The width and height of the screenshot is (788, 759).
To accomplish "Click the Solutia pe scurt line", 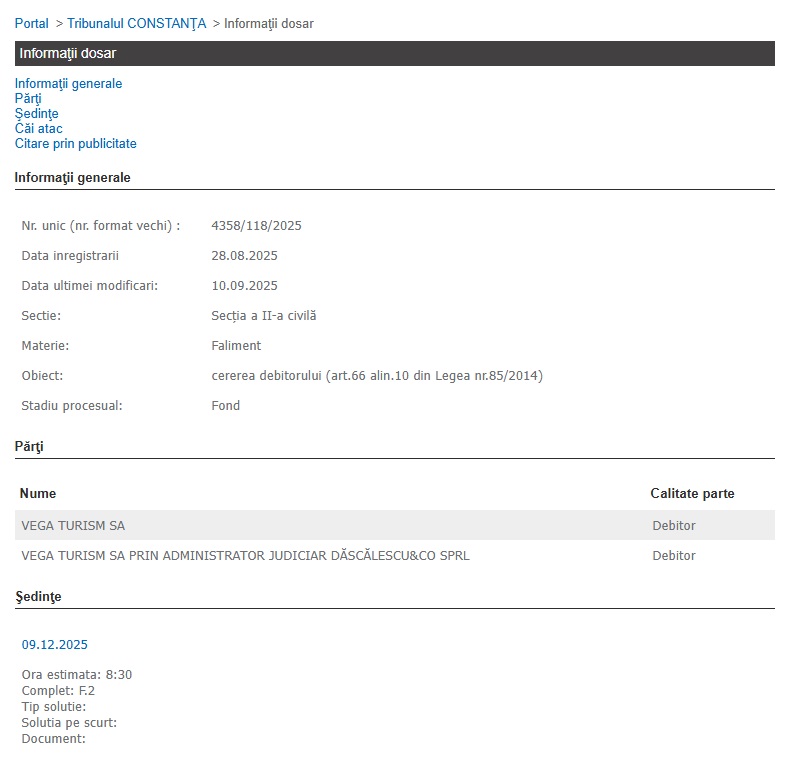I will click(x=69, y=723).
